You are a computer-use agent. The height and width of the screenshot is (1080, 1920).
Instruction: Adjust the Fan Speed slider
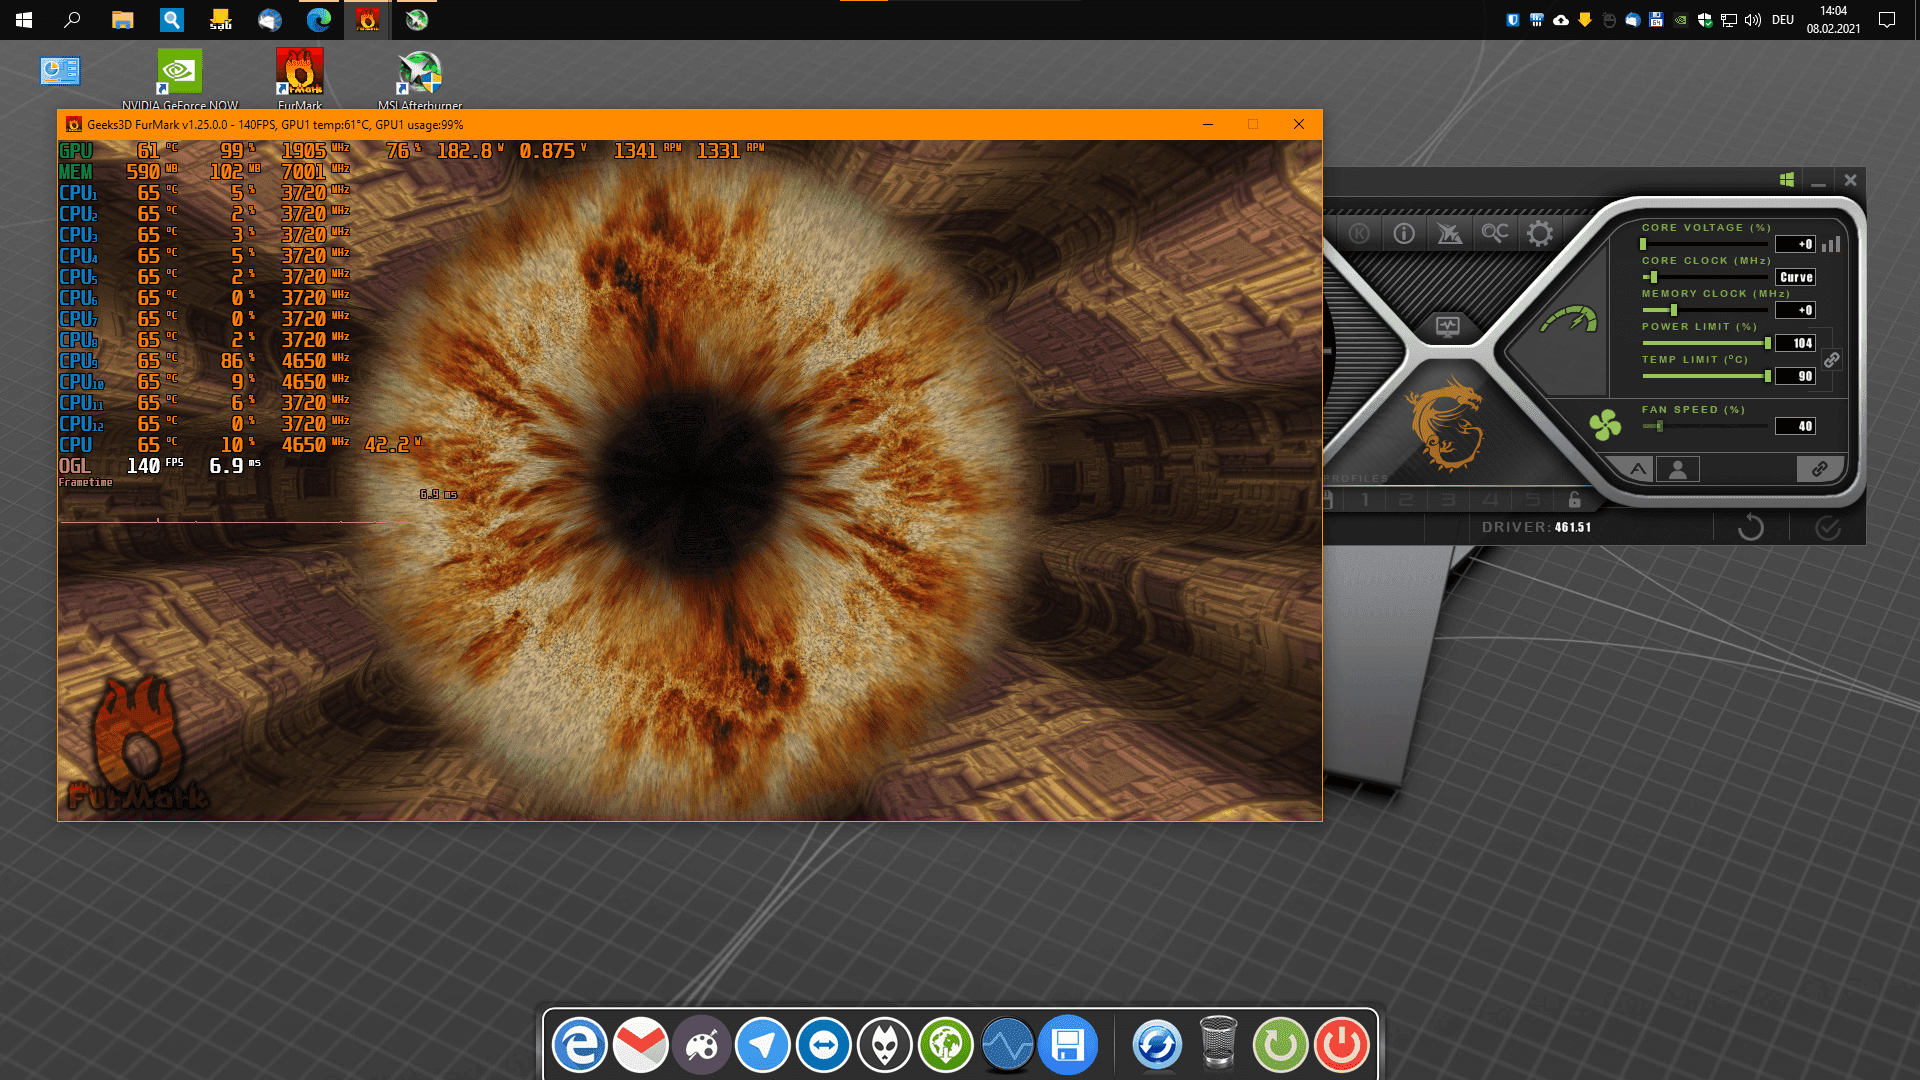tap(1705, 426)
